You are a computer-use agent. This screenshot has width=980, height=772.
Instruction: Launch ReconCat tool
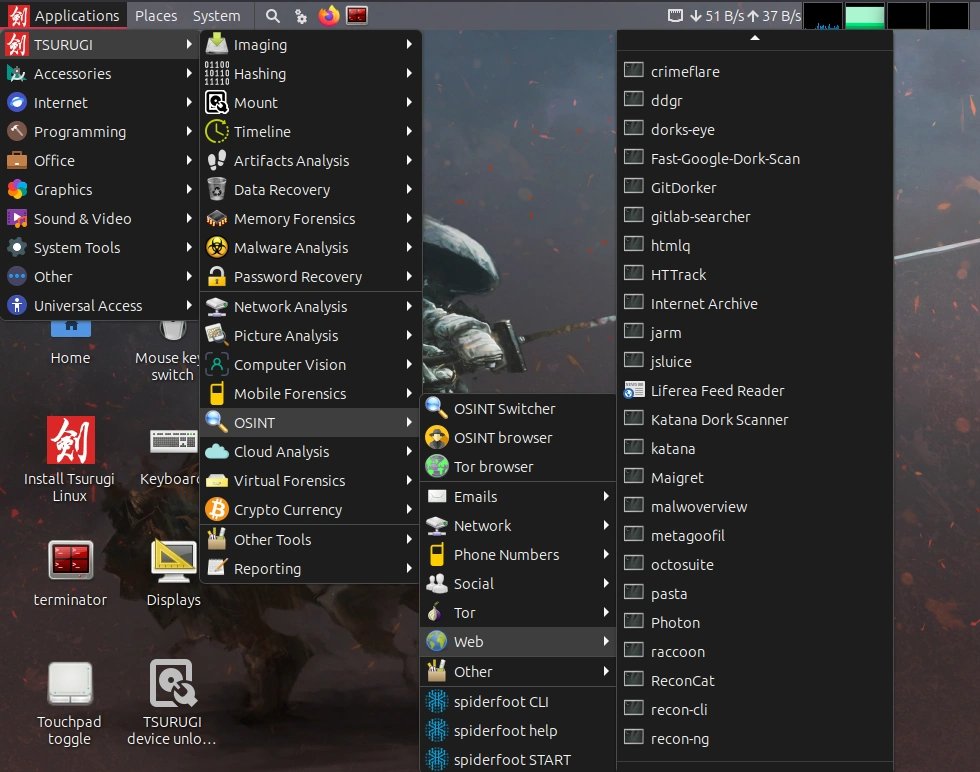(x=754, y=680)
